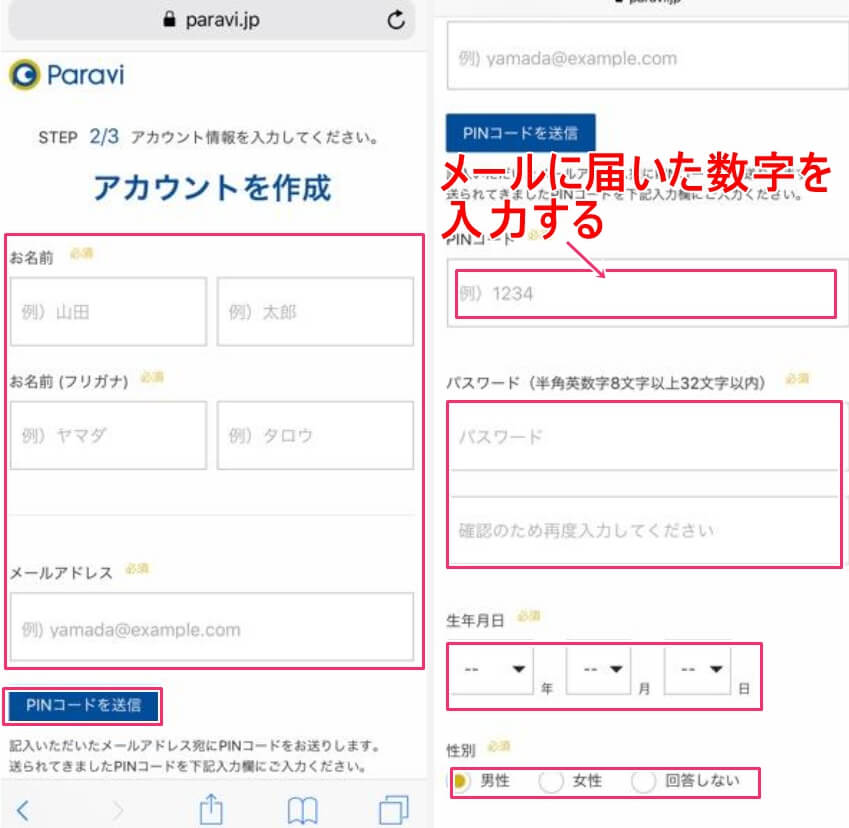Tap the Safari reload page icon
849x828 pixels.
(x=396, y=20)
